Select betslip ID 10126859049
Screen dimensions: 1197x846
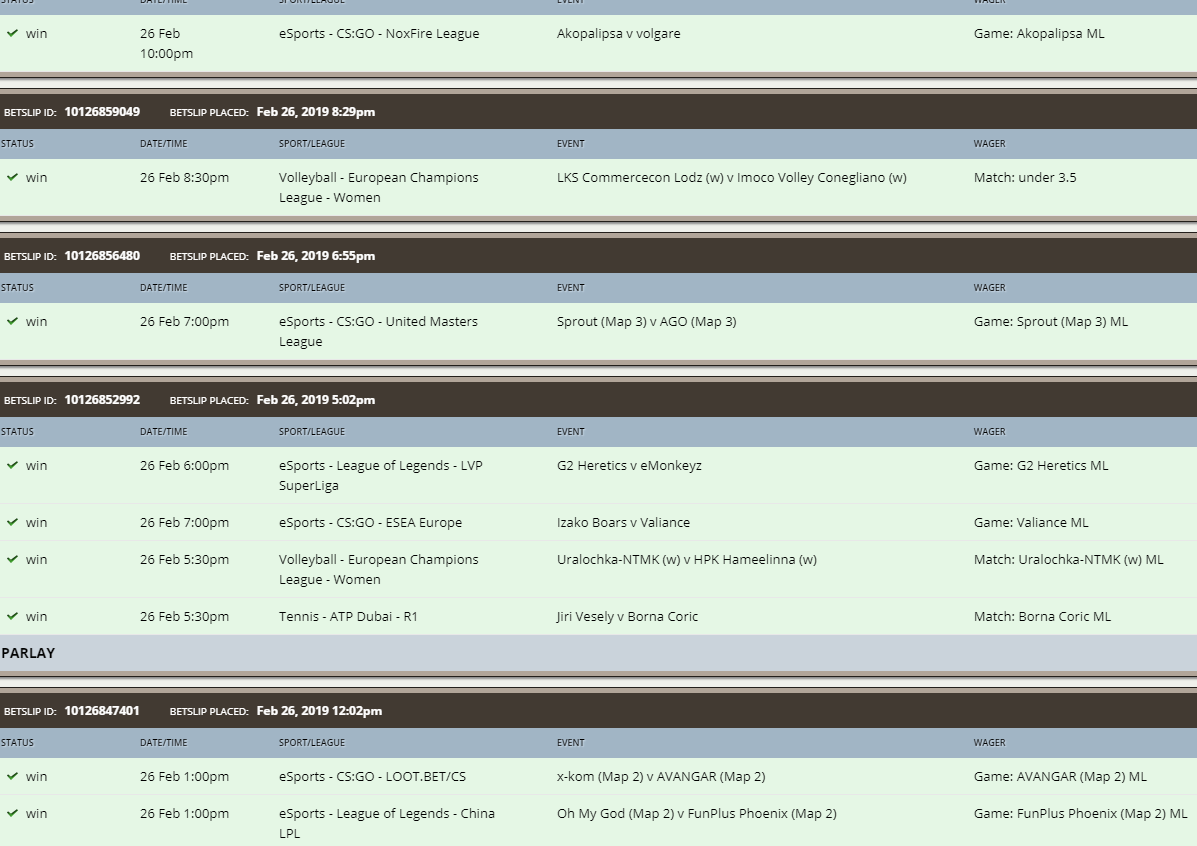click(x=102, y=111)
